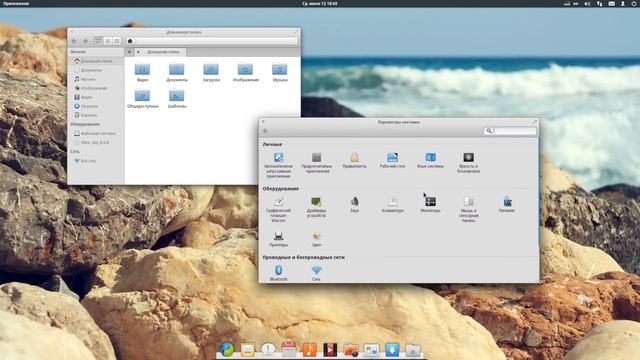The height and width of the screenshot is (360, 640).
Task: Open the Музыка folder in Files
Action: point(280,73)
